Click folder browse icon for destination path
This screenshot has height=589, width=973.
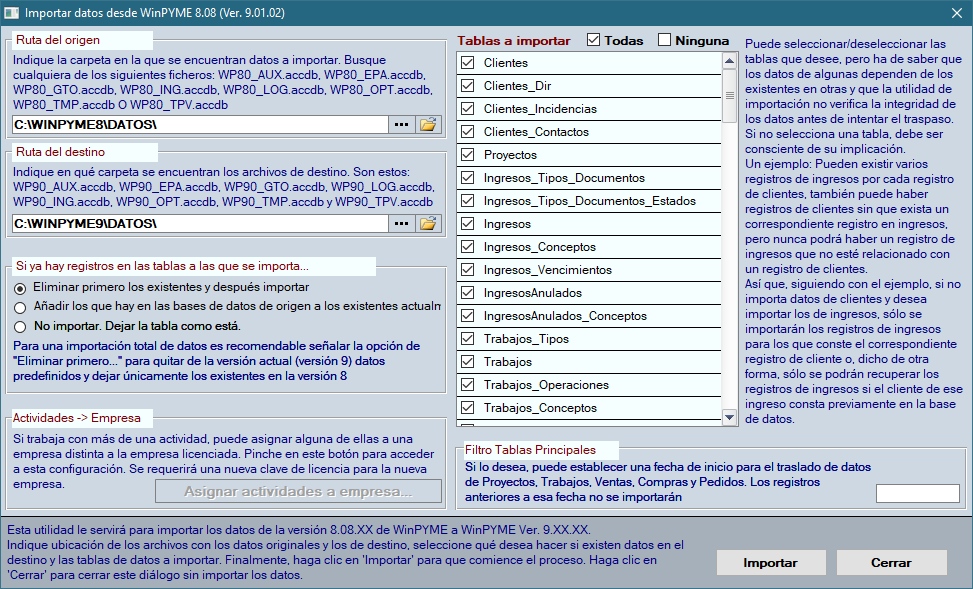(x=428, y=223)
